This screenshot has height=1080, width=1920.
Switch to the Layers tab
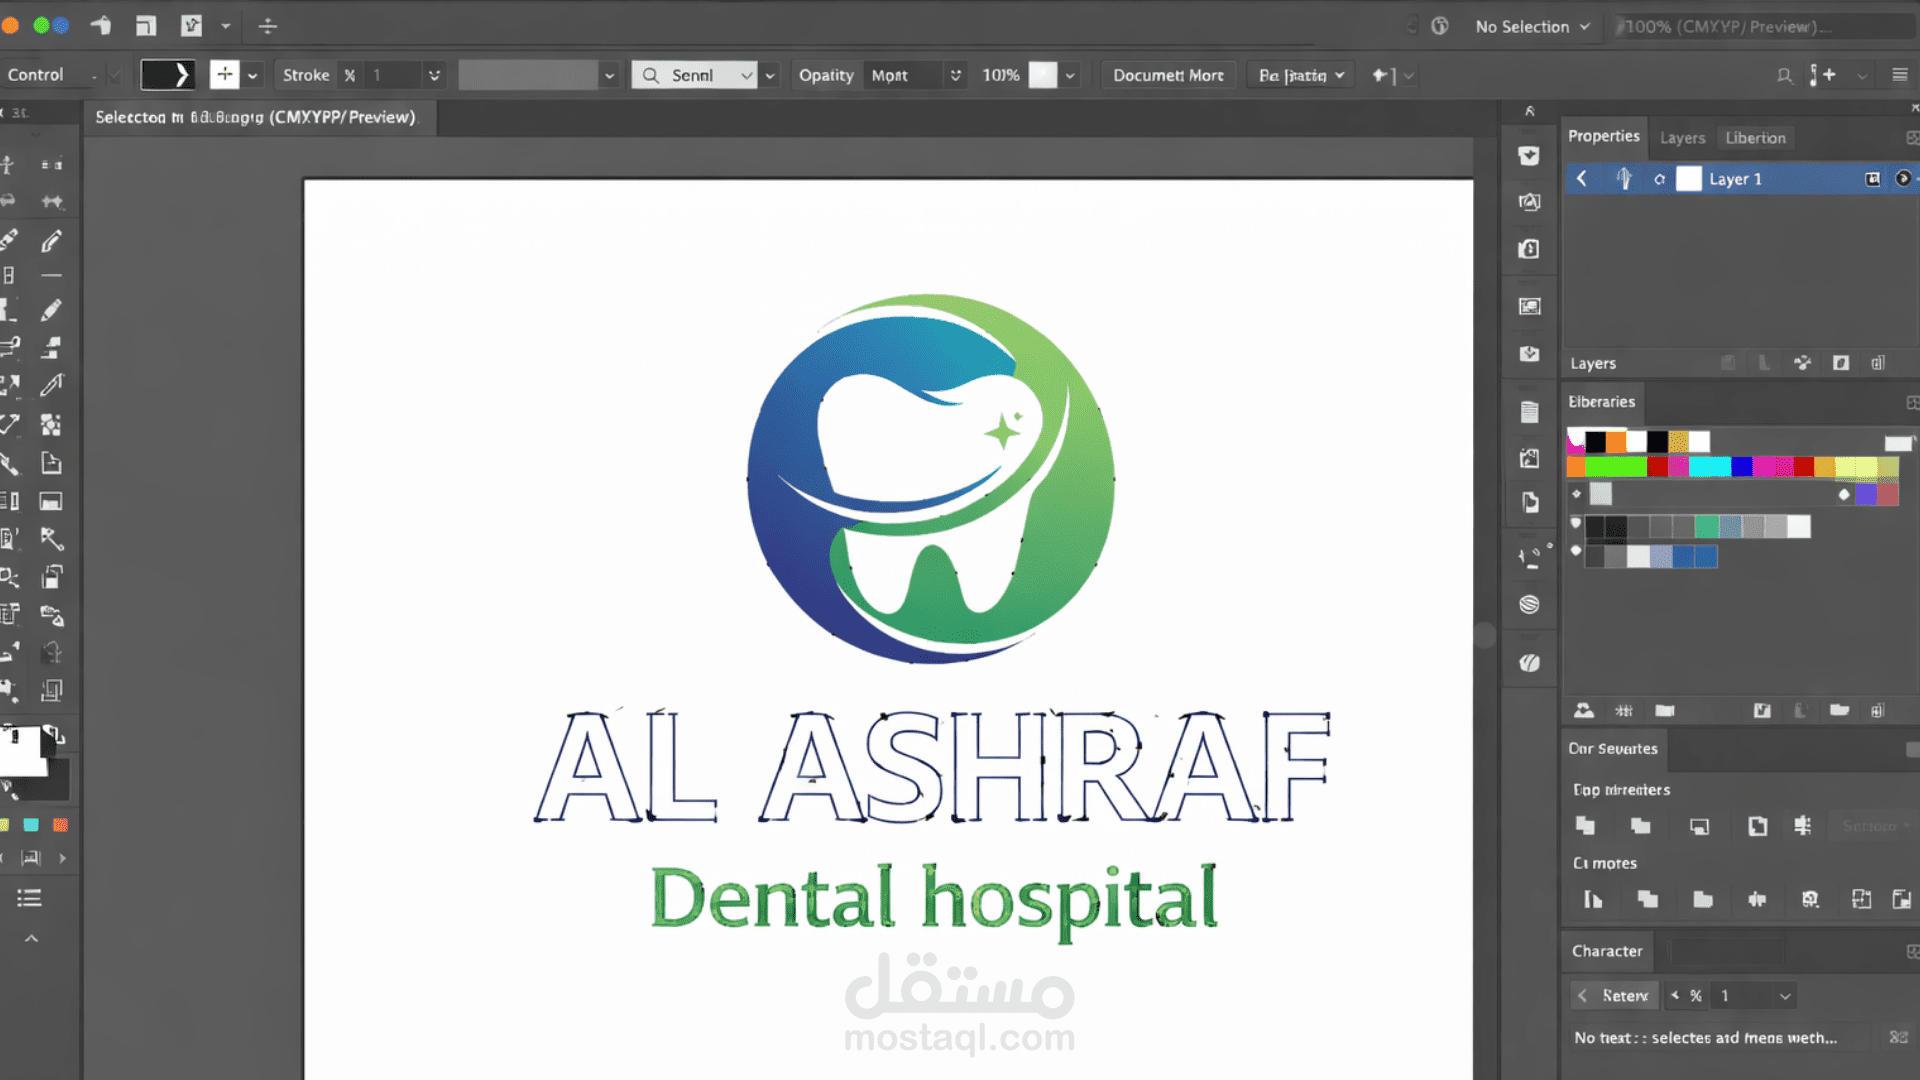pyautogui.click(x=1682, y=138)
